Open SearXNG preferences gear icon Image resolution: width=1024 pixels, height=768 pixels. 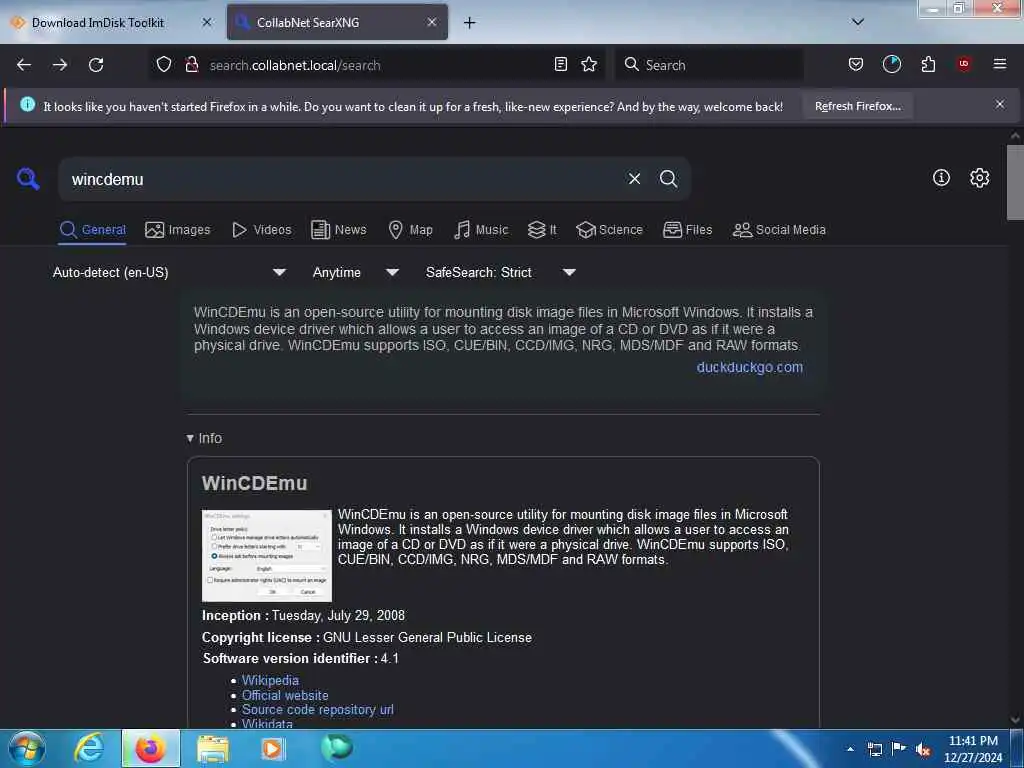point(979,178)
